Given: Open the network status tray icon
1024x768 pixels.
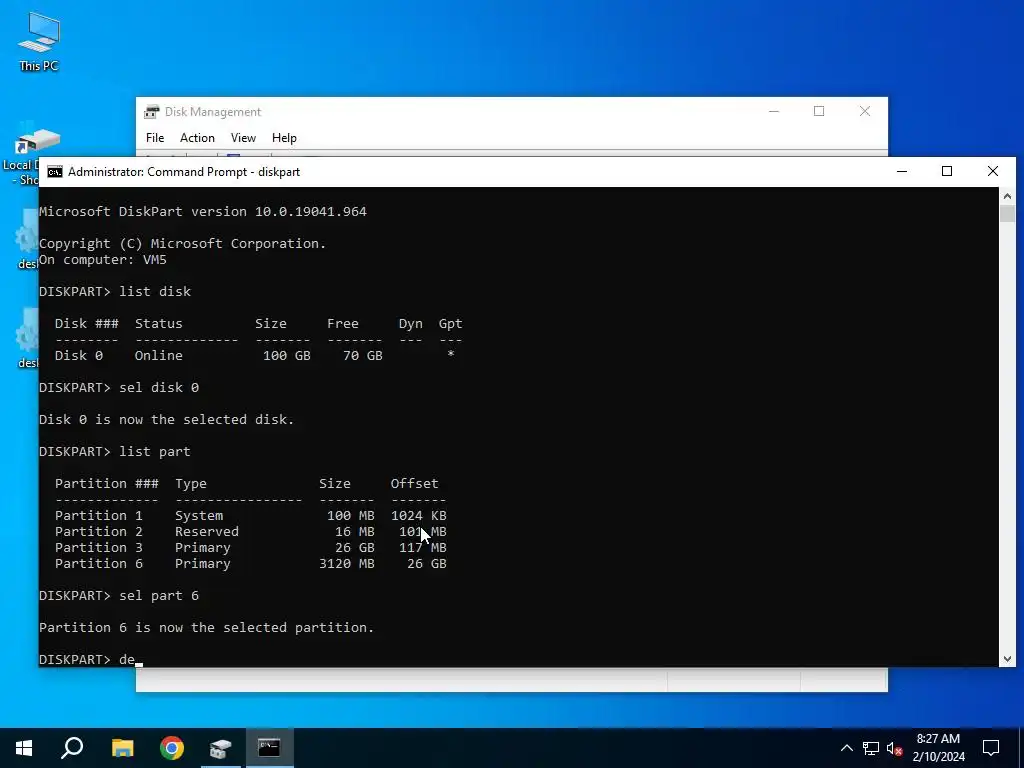Looking at the screenshot, I should coord(871,748).
